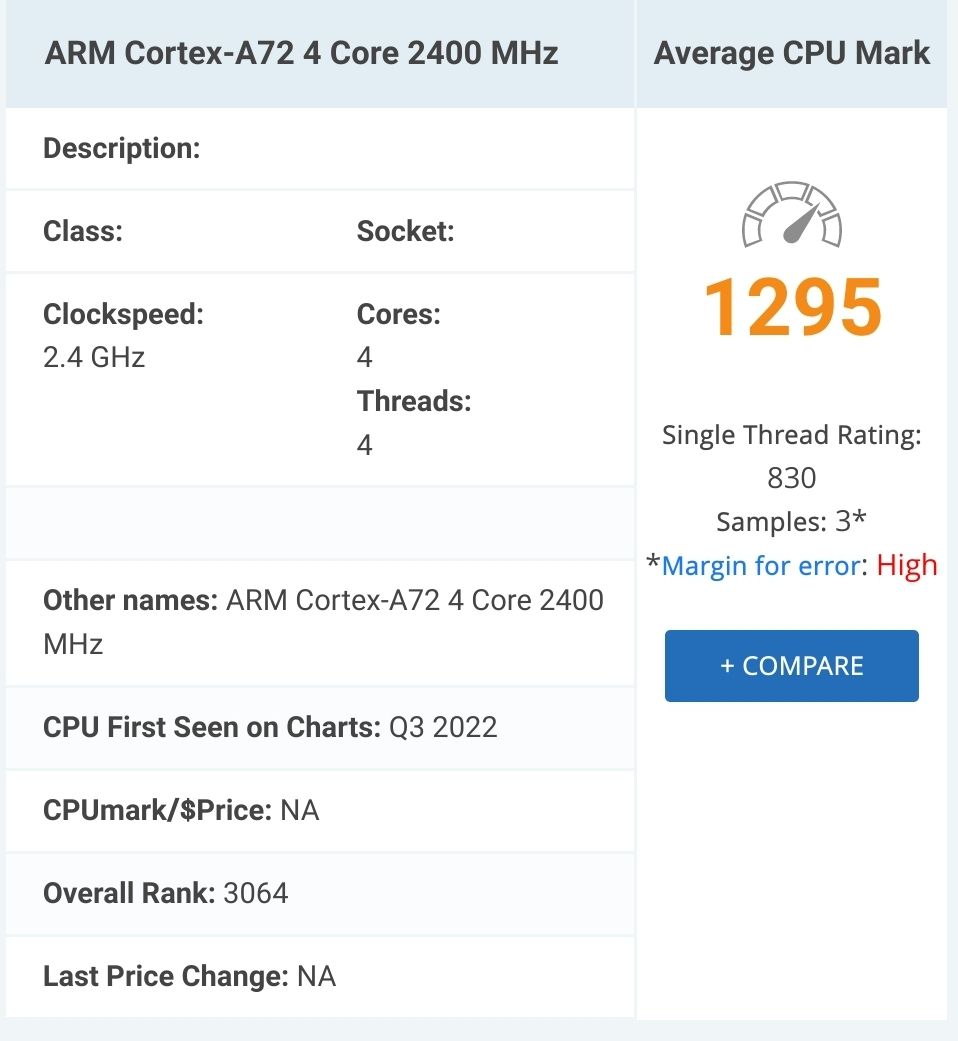Click the Class field label
The width and height of the screenshot is (958, 1041).
pos(83,232)
